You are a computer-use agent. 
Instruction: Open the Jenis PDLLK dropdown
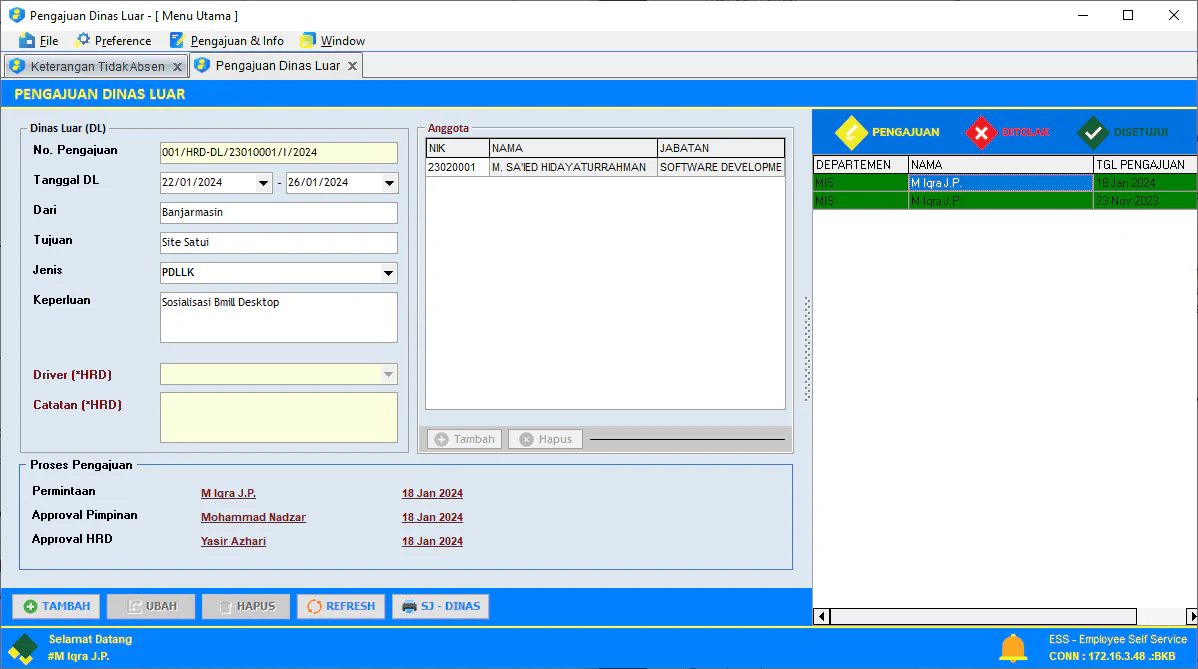[x=388, y=273]
